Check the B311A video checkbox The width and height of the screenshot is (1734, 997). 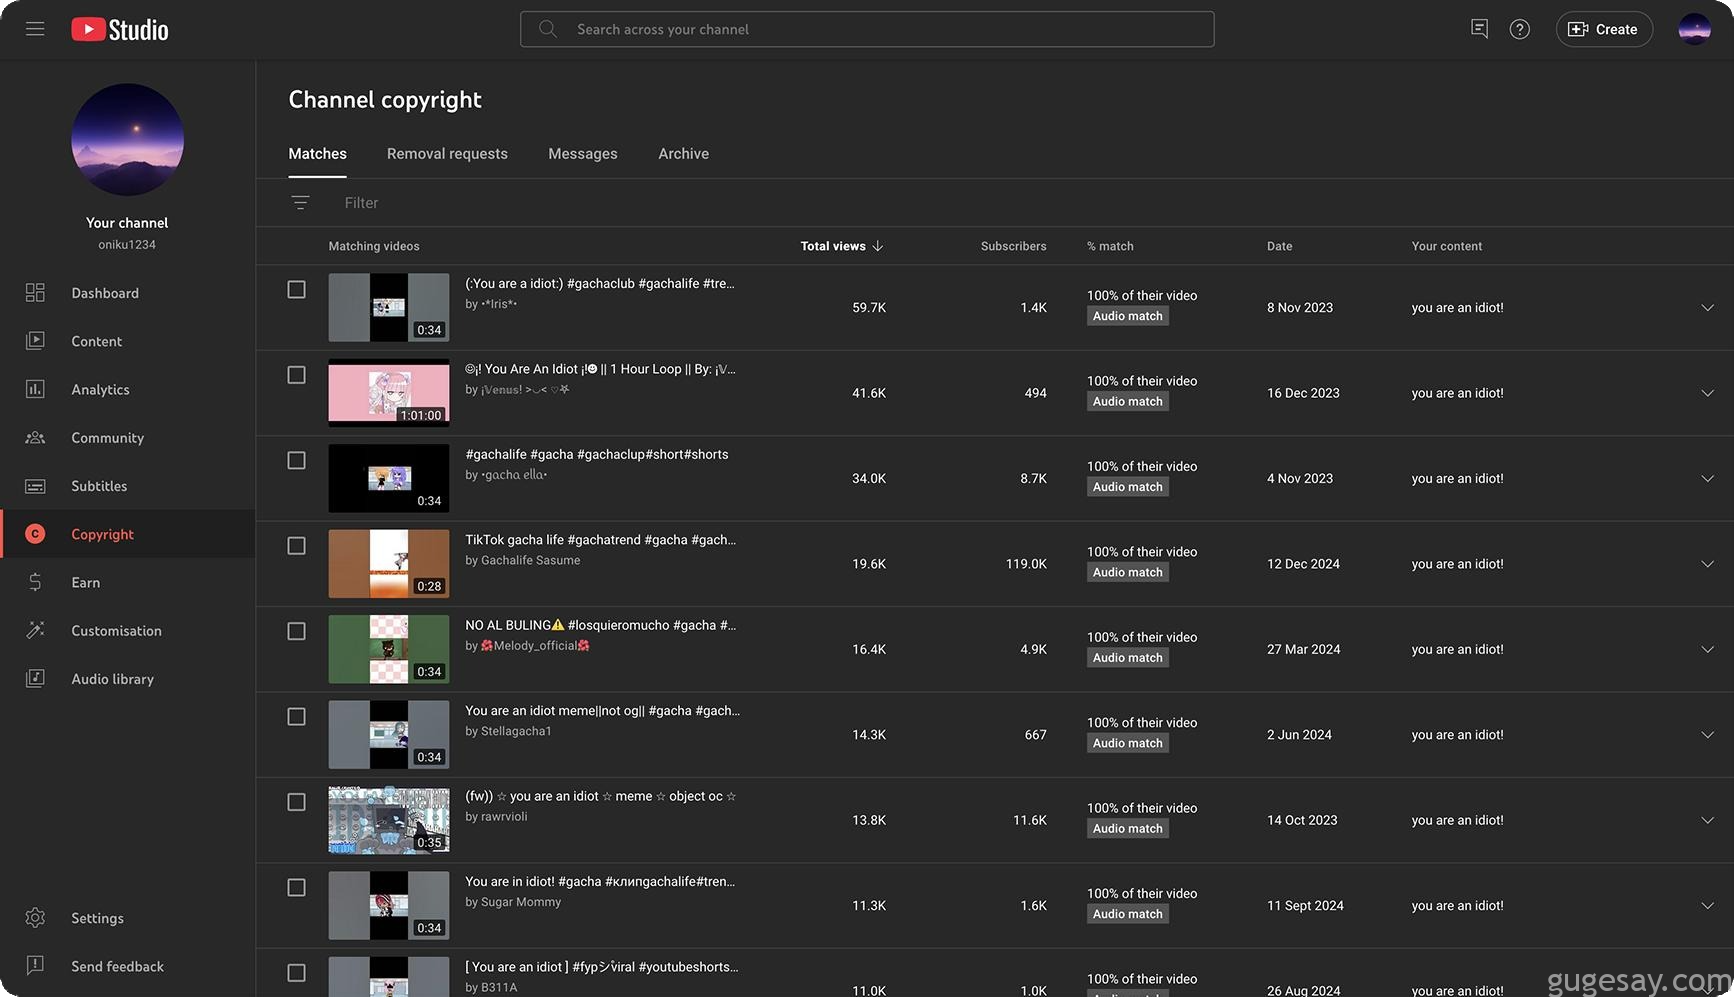(297, 973)
